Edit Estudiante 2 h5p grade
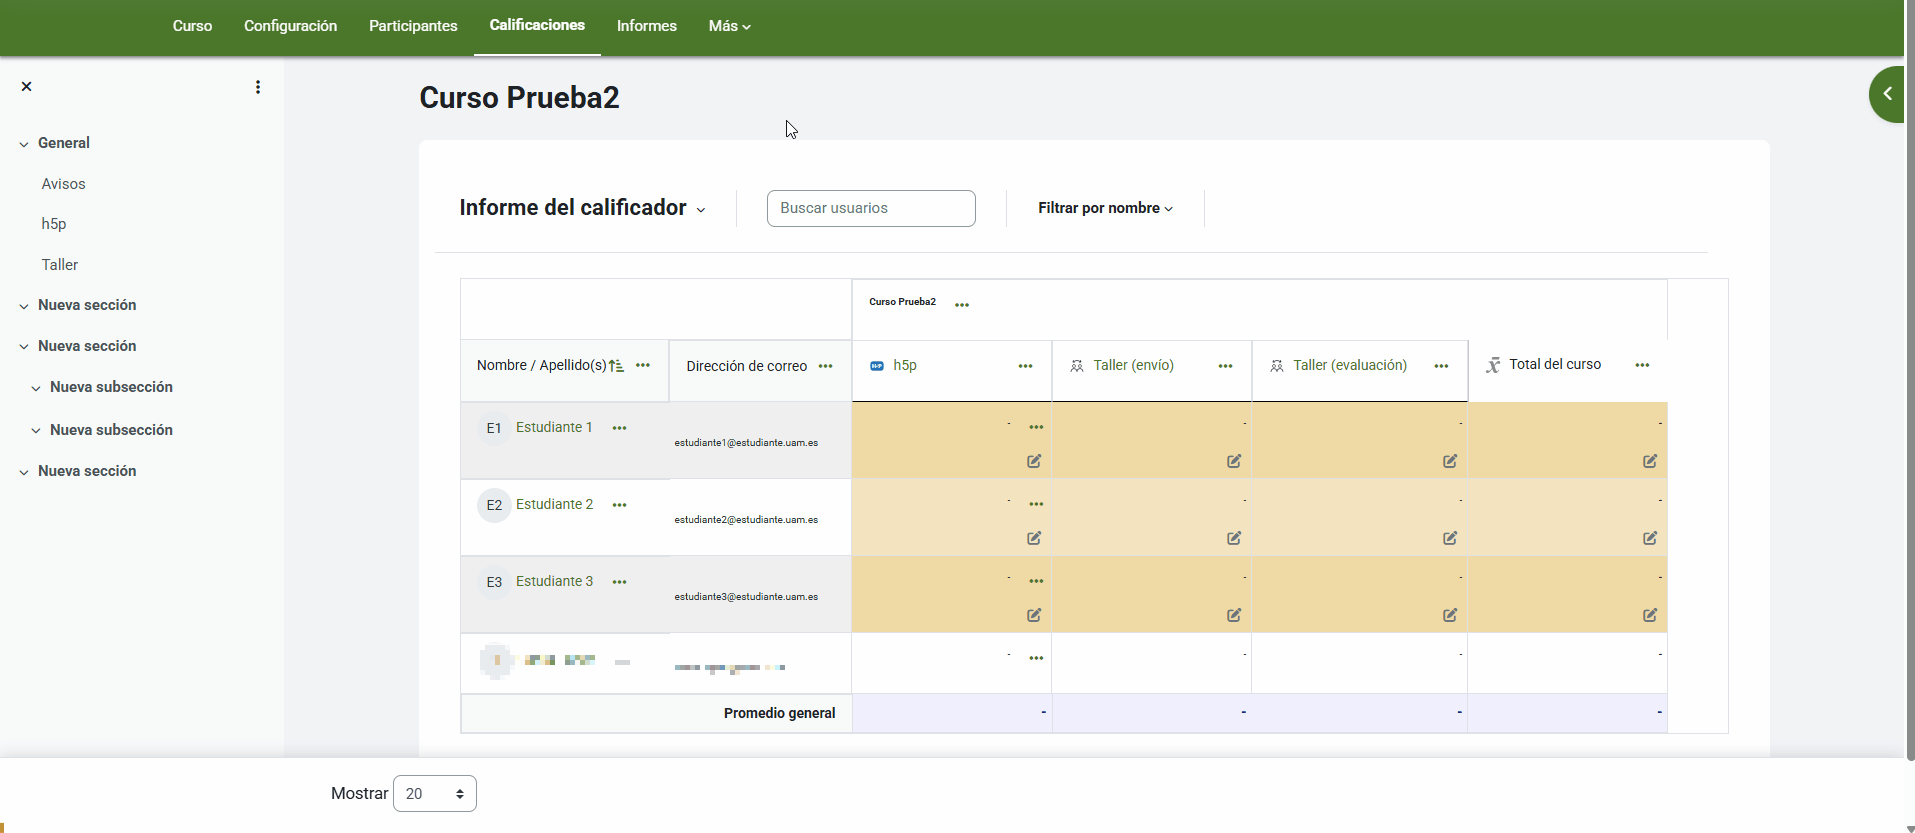Viewport: 1915px width, 833px height. tap(1034, 538)
